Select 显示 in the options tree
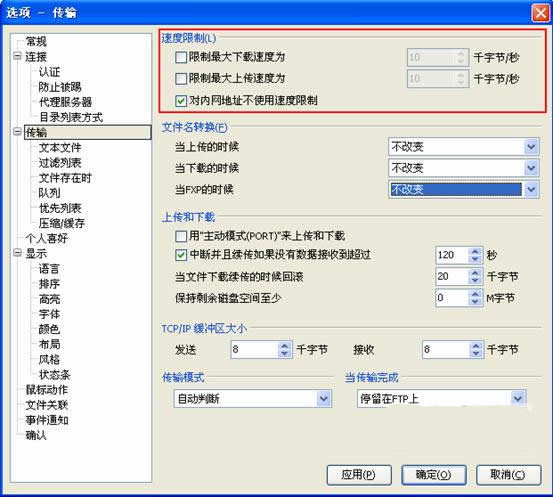Screen dimensions: 553x497 pyautogui.click(x=36, y=254)
